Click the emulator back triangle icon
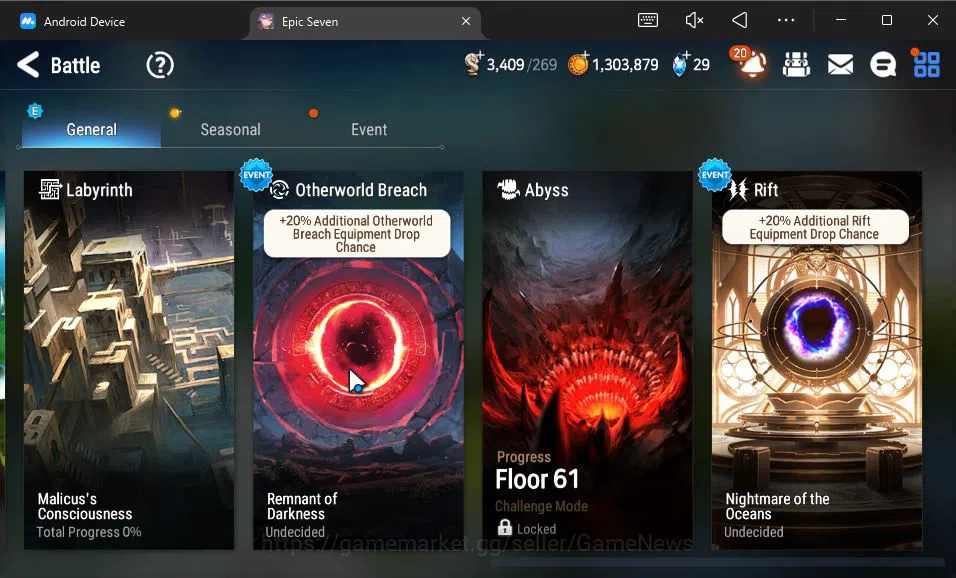Viewport: 956px width, 578px height. [740, 20]
